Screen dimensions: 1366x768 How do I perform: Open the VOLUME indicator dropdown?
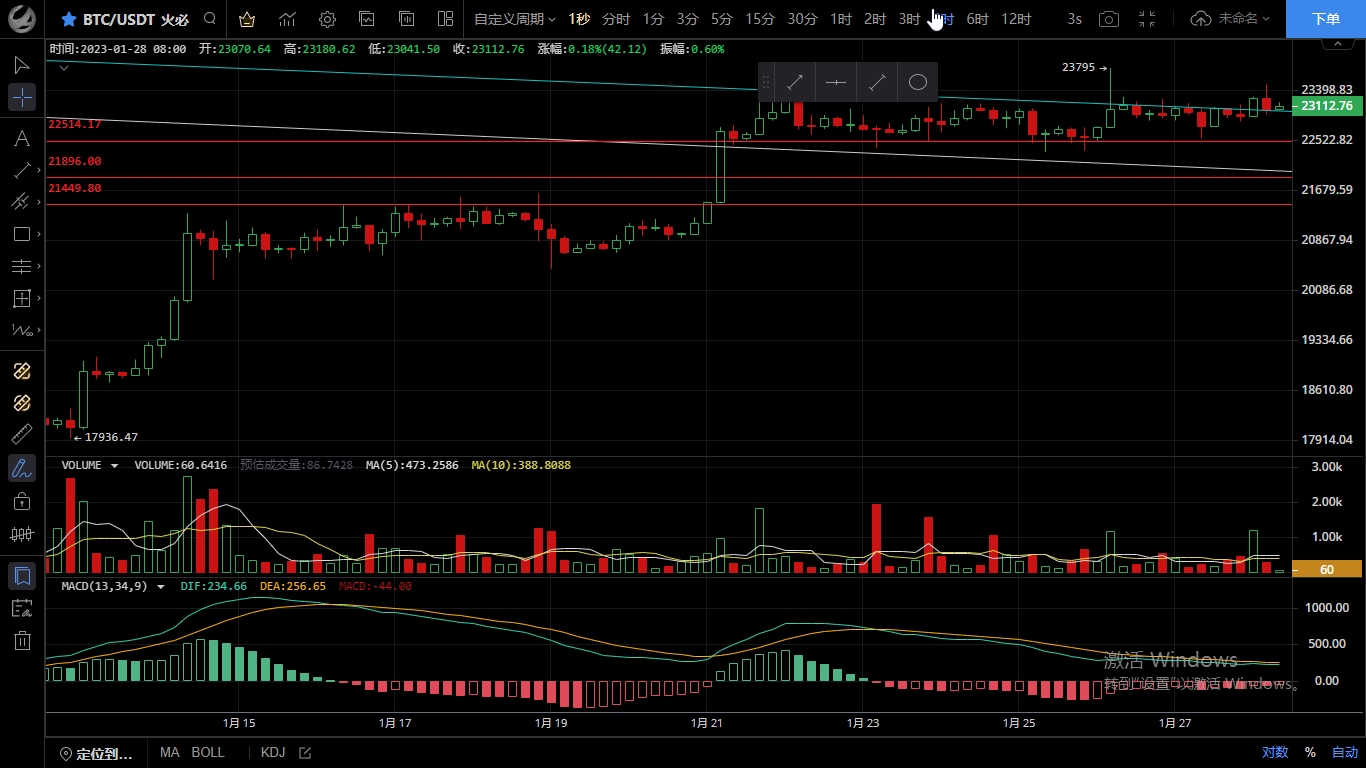coord(114,466)
